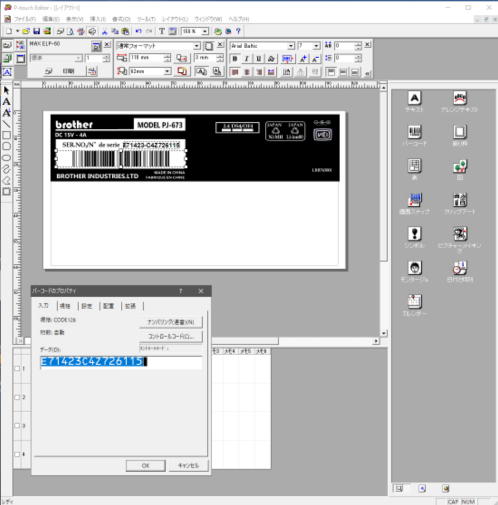Click the Control Code button in dialog
Viewport: 498px width, 505px height.
[x=171, y=337]
